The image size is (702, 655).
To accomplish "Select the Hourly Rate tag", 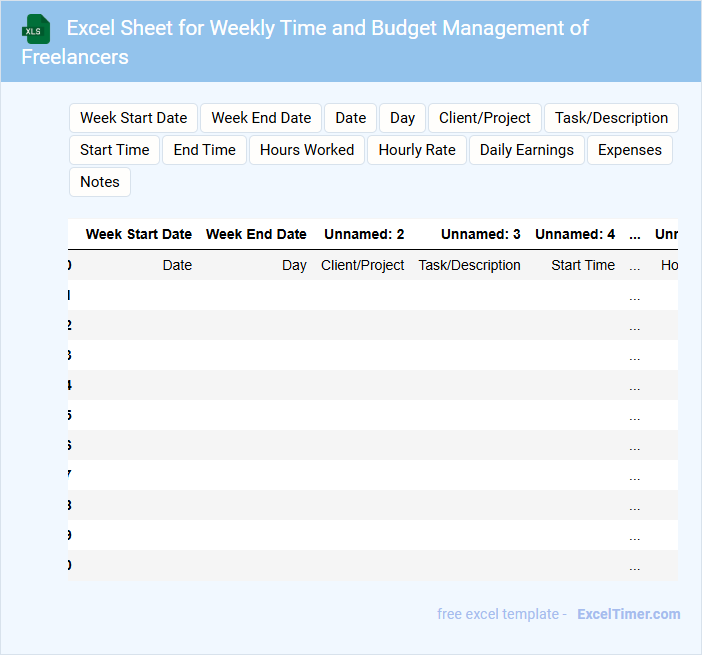I will click(x=417, y=150).
